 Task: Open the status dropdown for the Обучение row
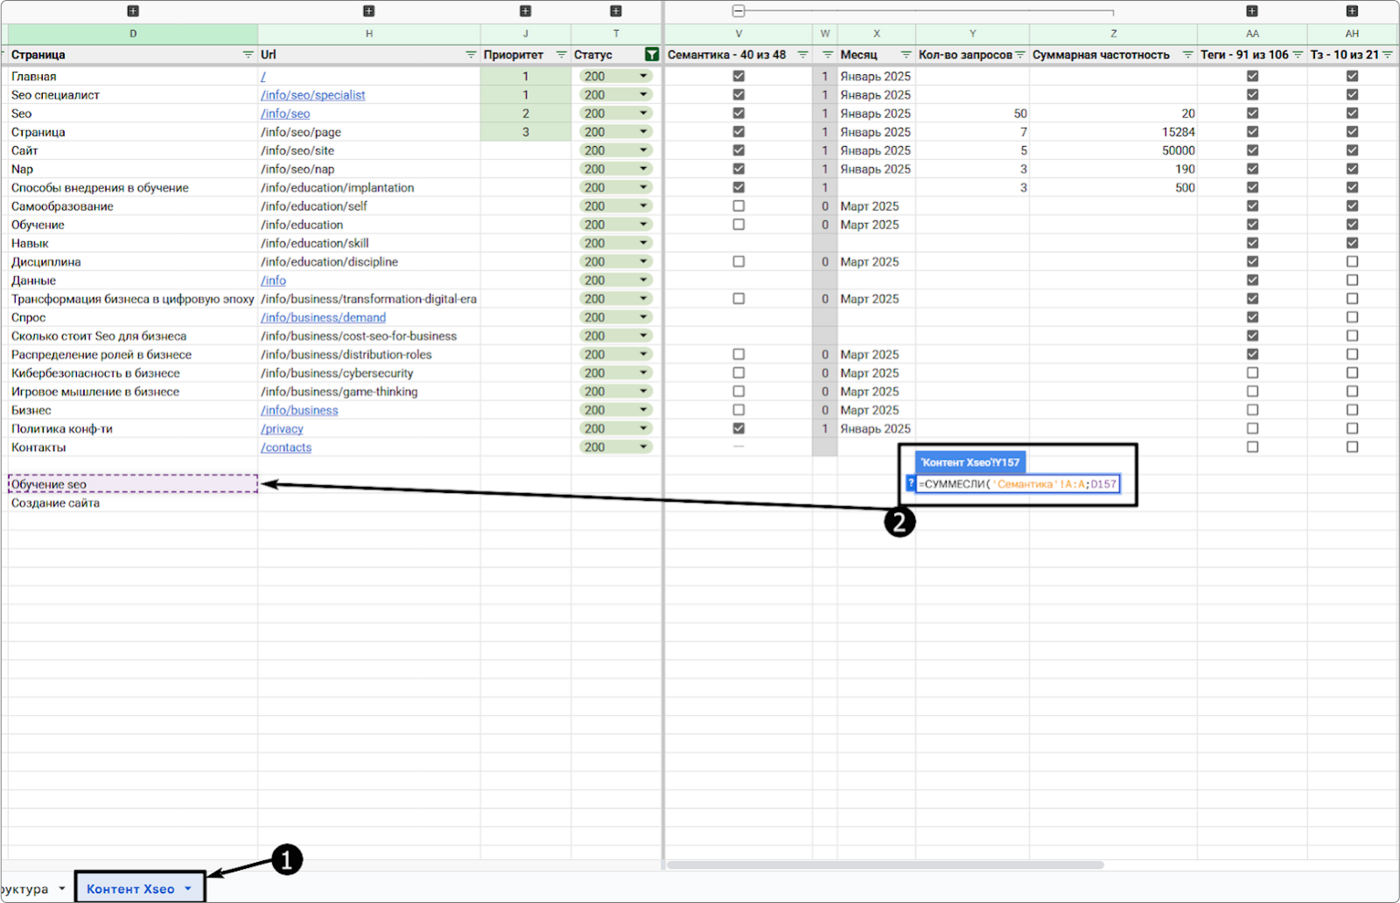(x=643, y=225)
